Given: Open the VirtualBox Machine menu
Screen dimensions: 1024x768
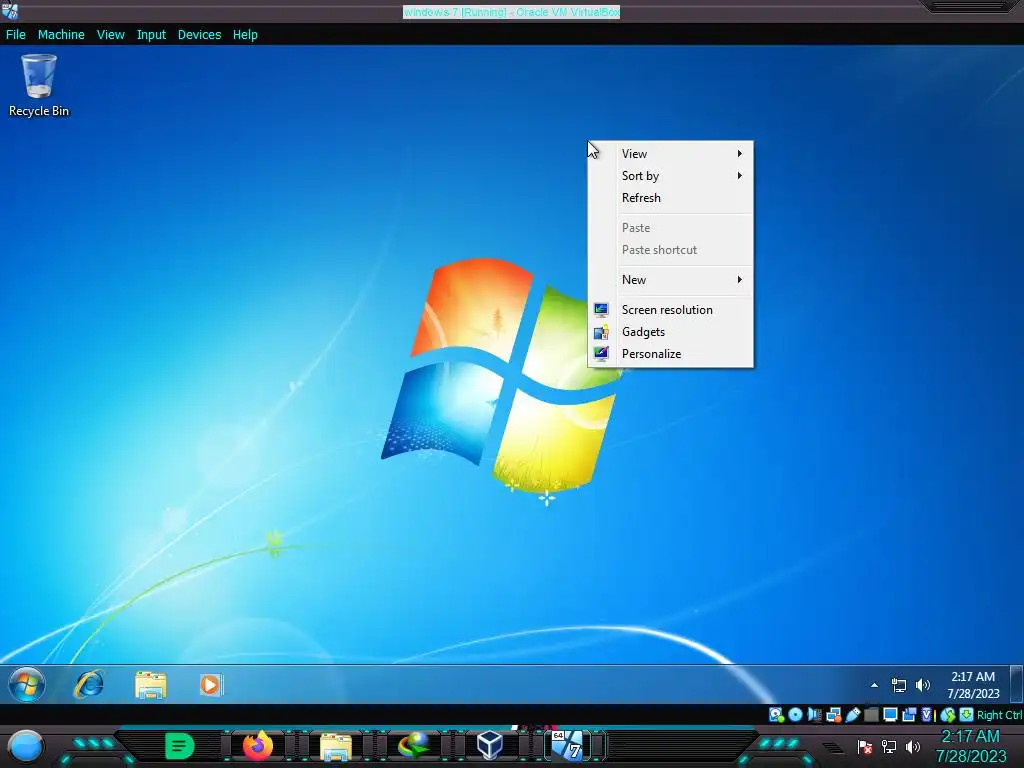Looking at the screenshot, I should tap(61, 35).
